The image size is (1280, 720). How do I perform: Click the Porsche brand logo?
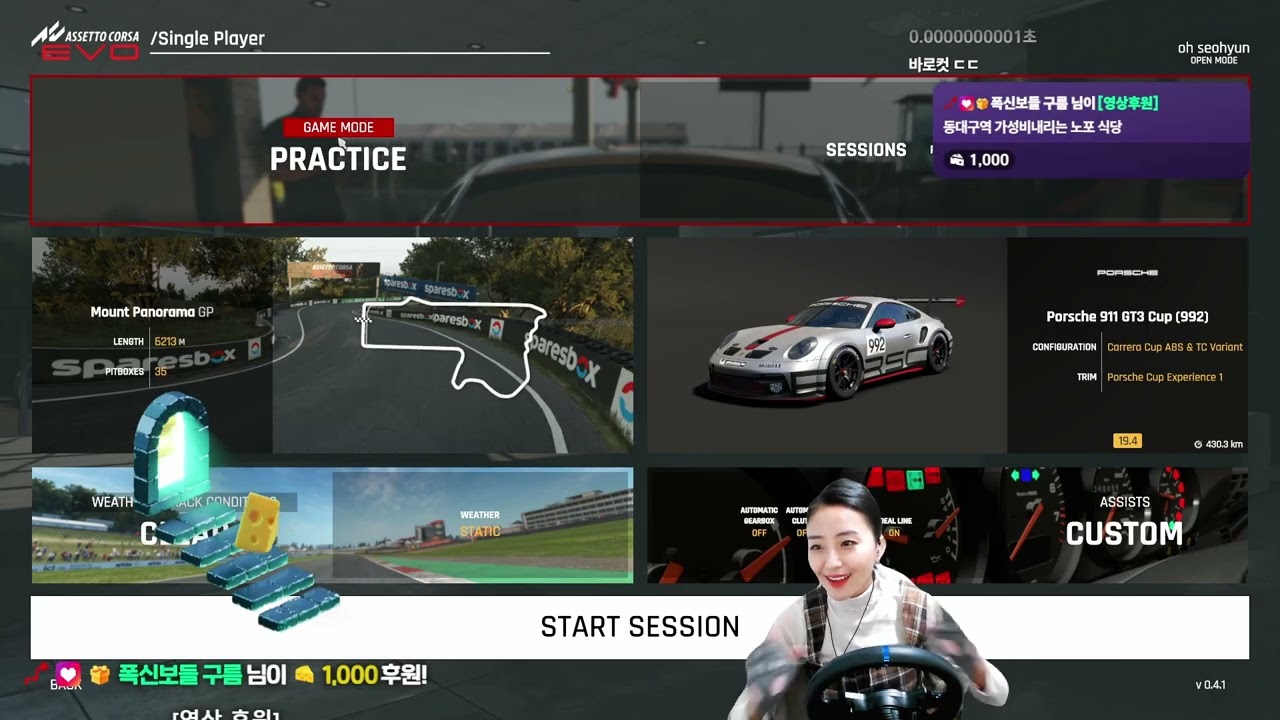(1127, 272)
